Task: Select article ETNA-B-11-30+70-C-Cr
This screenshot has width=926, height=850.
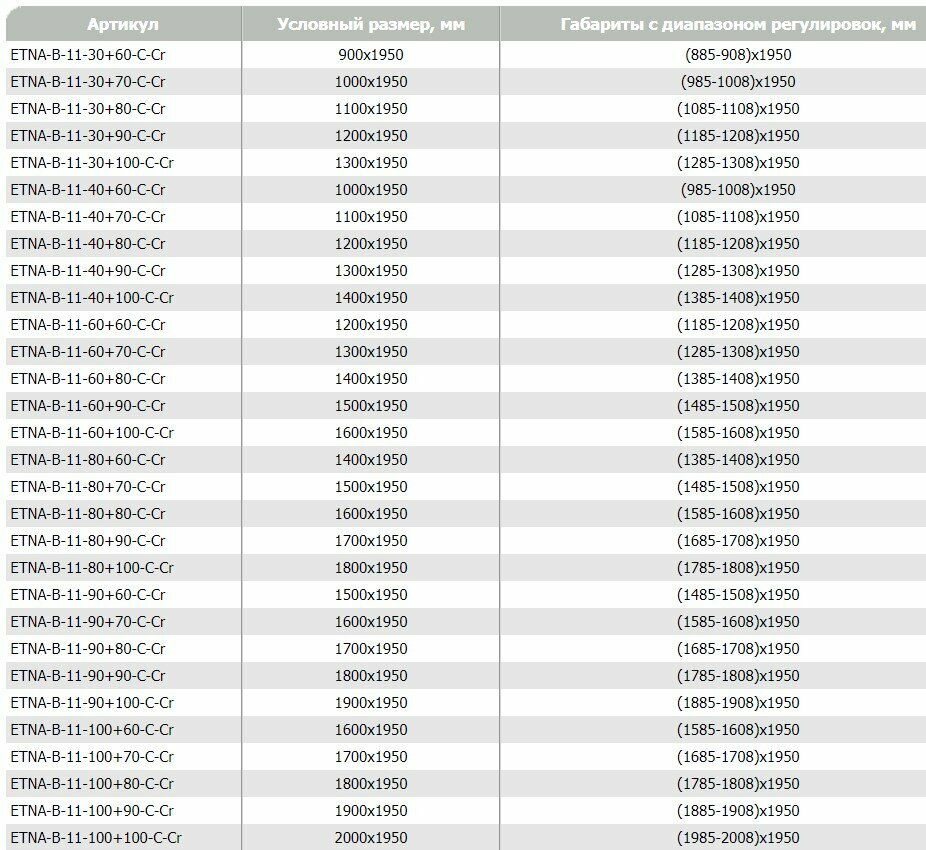Action: 88,82
